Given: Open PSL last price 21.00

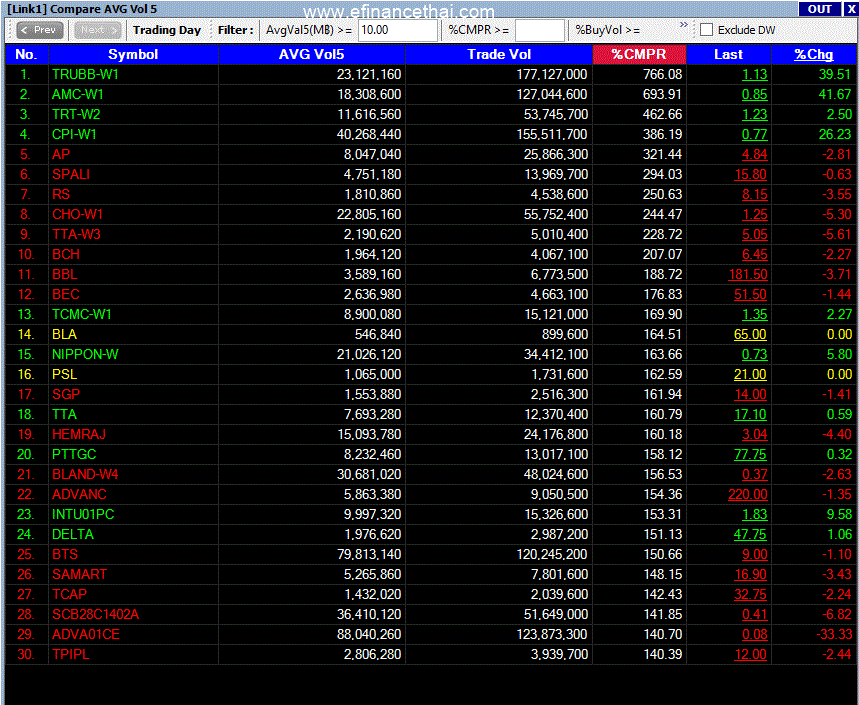Looking at the screenshot, I should [x=751, y=375].
